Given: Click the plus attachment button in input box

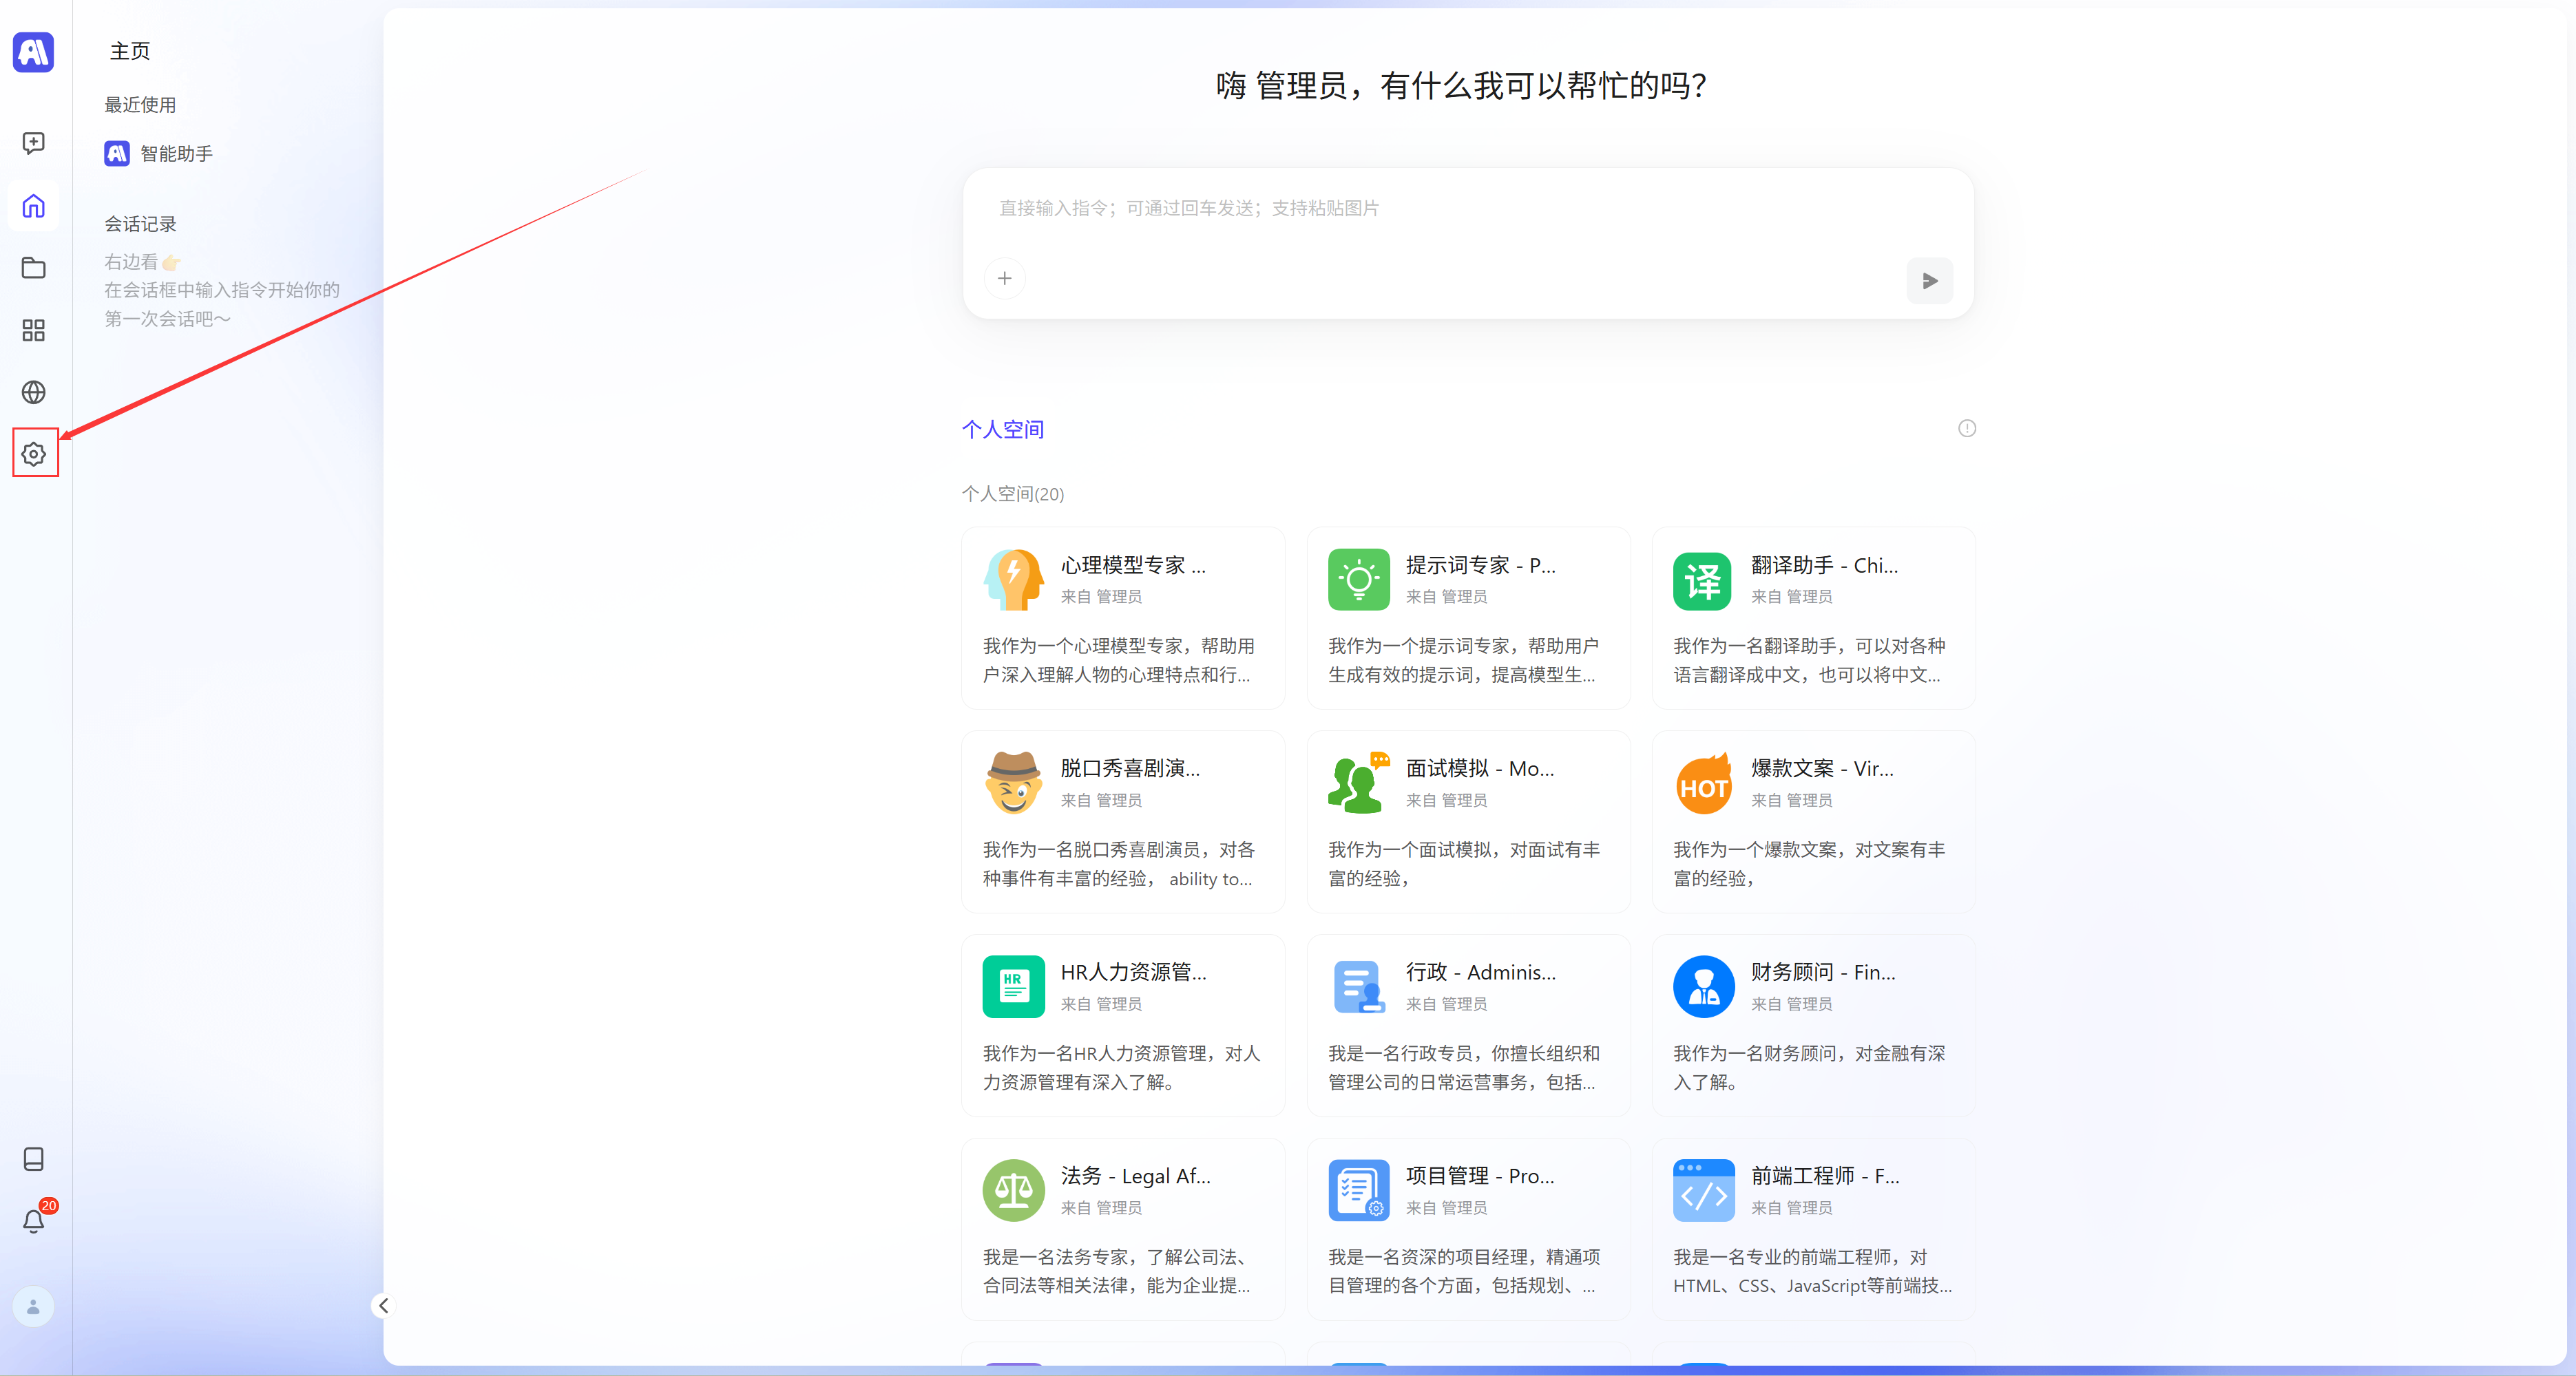Looking at the screenshot, I should (x=1005, y=278).
